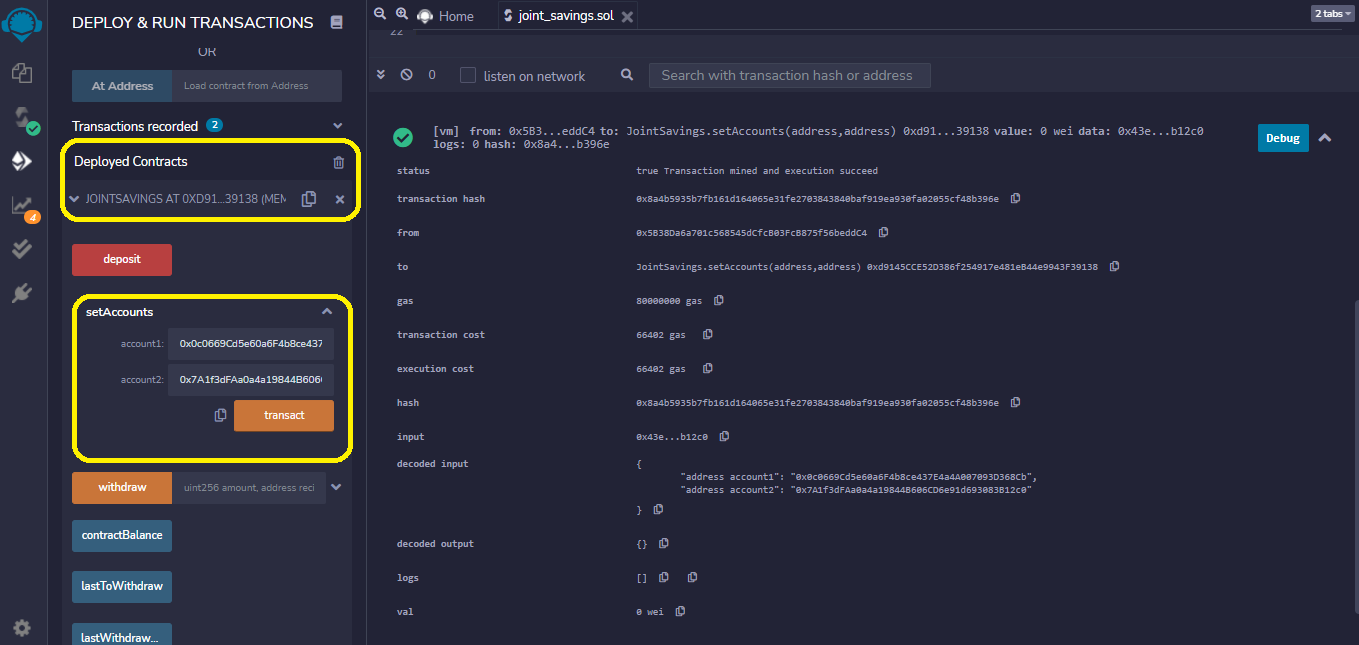Collapse the JointSavings contract instance
Viewport: 1359px width, 645px height.
coord(76,200)
